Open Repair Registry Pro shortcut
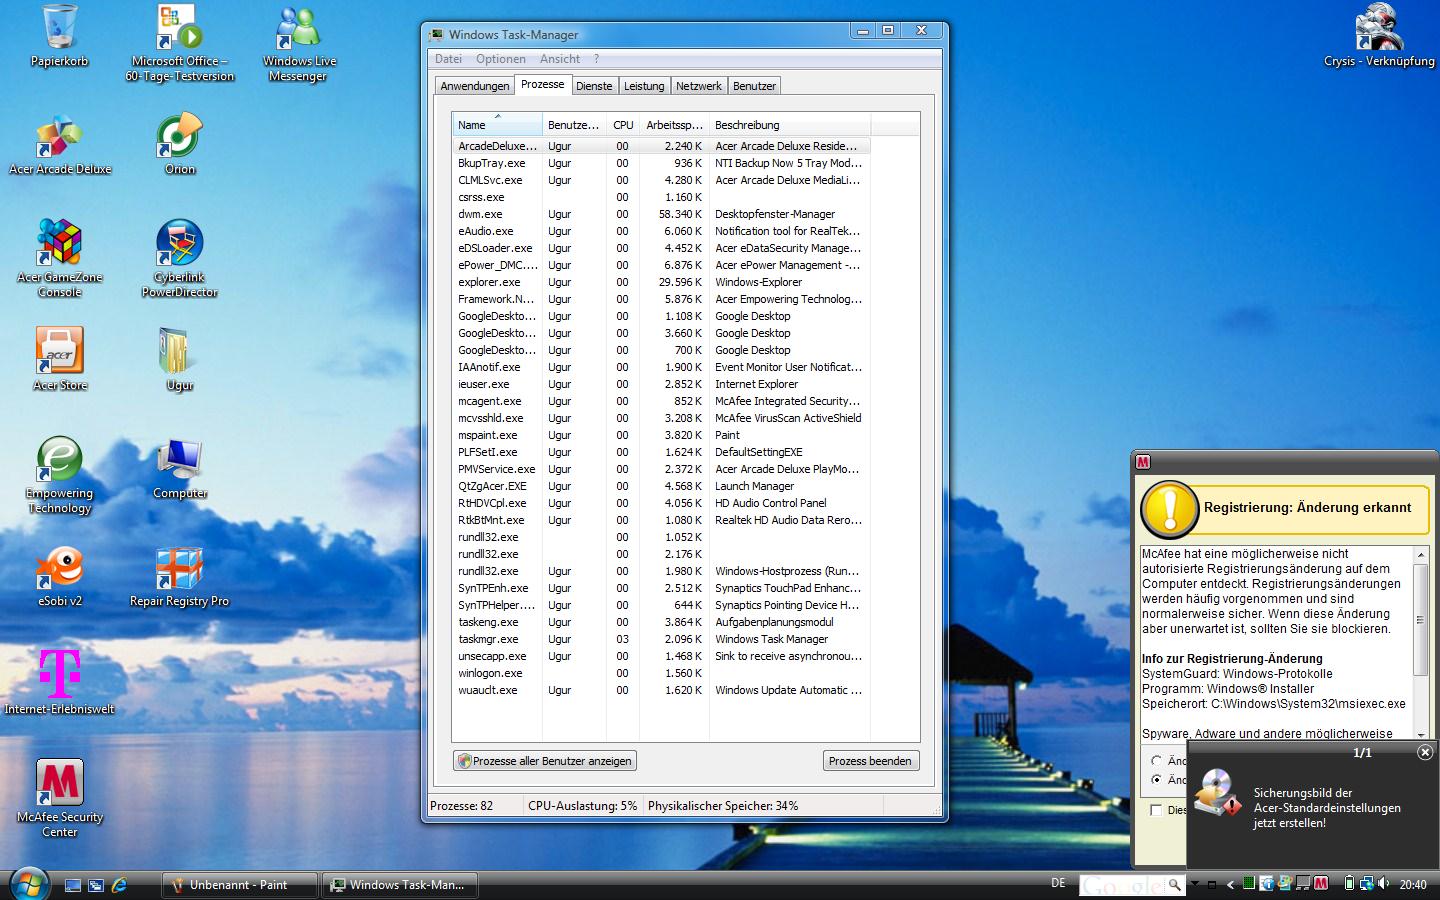This screenshot has height=900, width=1440. 180,577
